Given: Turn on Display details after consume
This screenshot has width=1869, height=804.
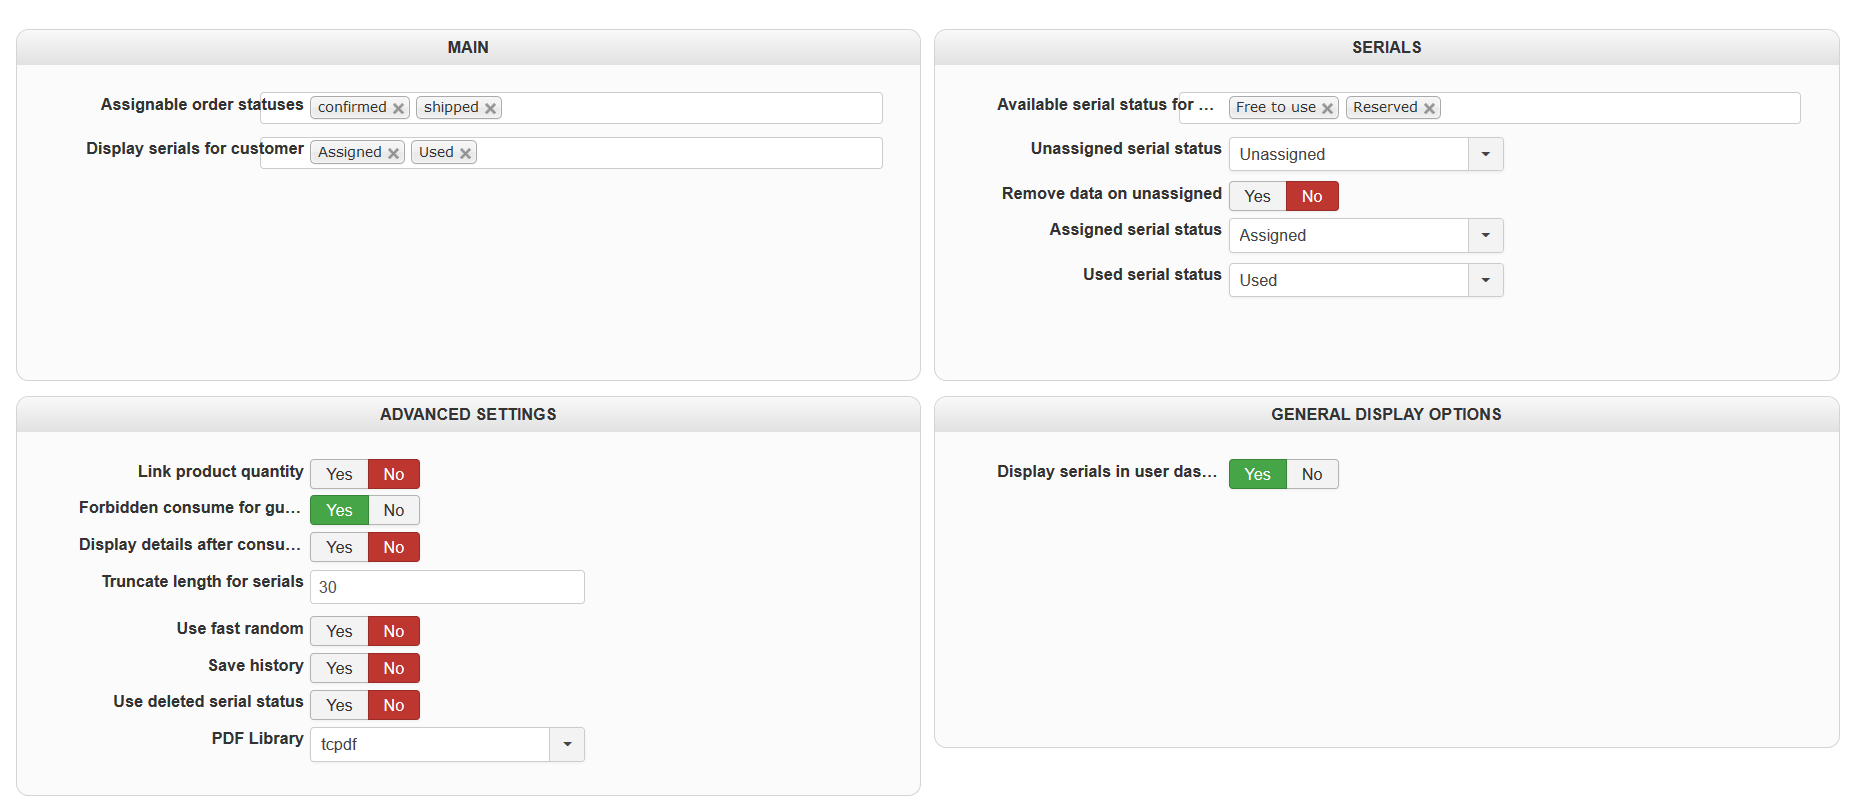Looking at the screenshot, I should [x=339, y=547].
